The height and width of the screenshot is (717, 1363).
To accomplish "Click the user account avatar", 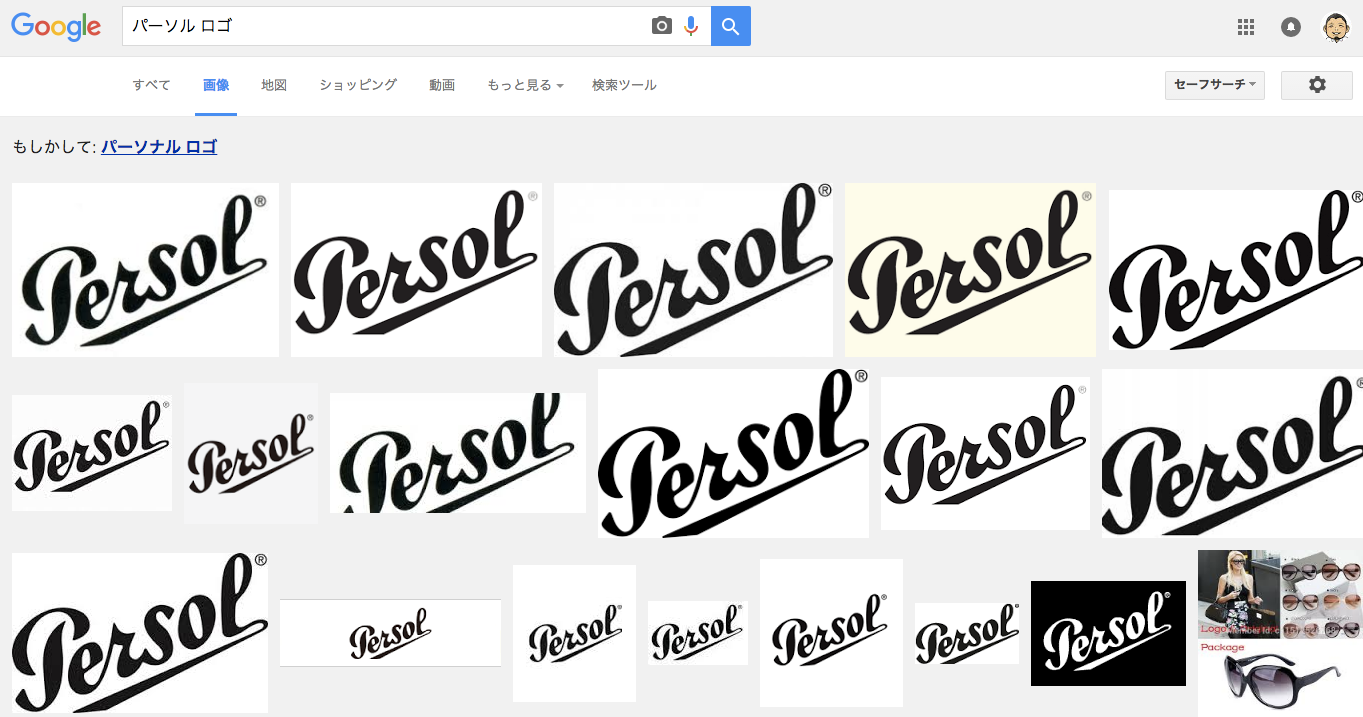I will pyautogui.click(x=1336, y=27).
